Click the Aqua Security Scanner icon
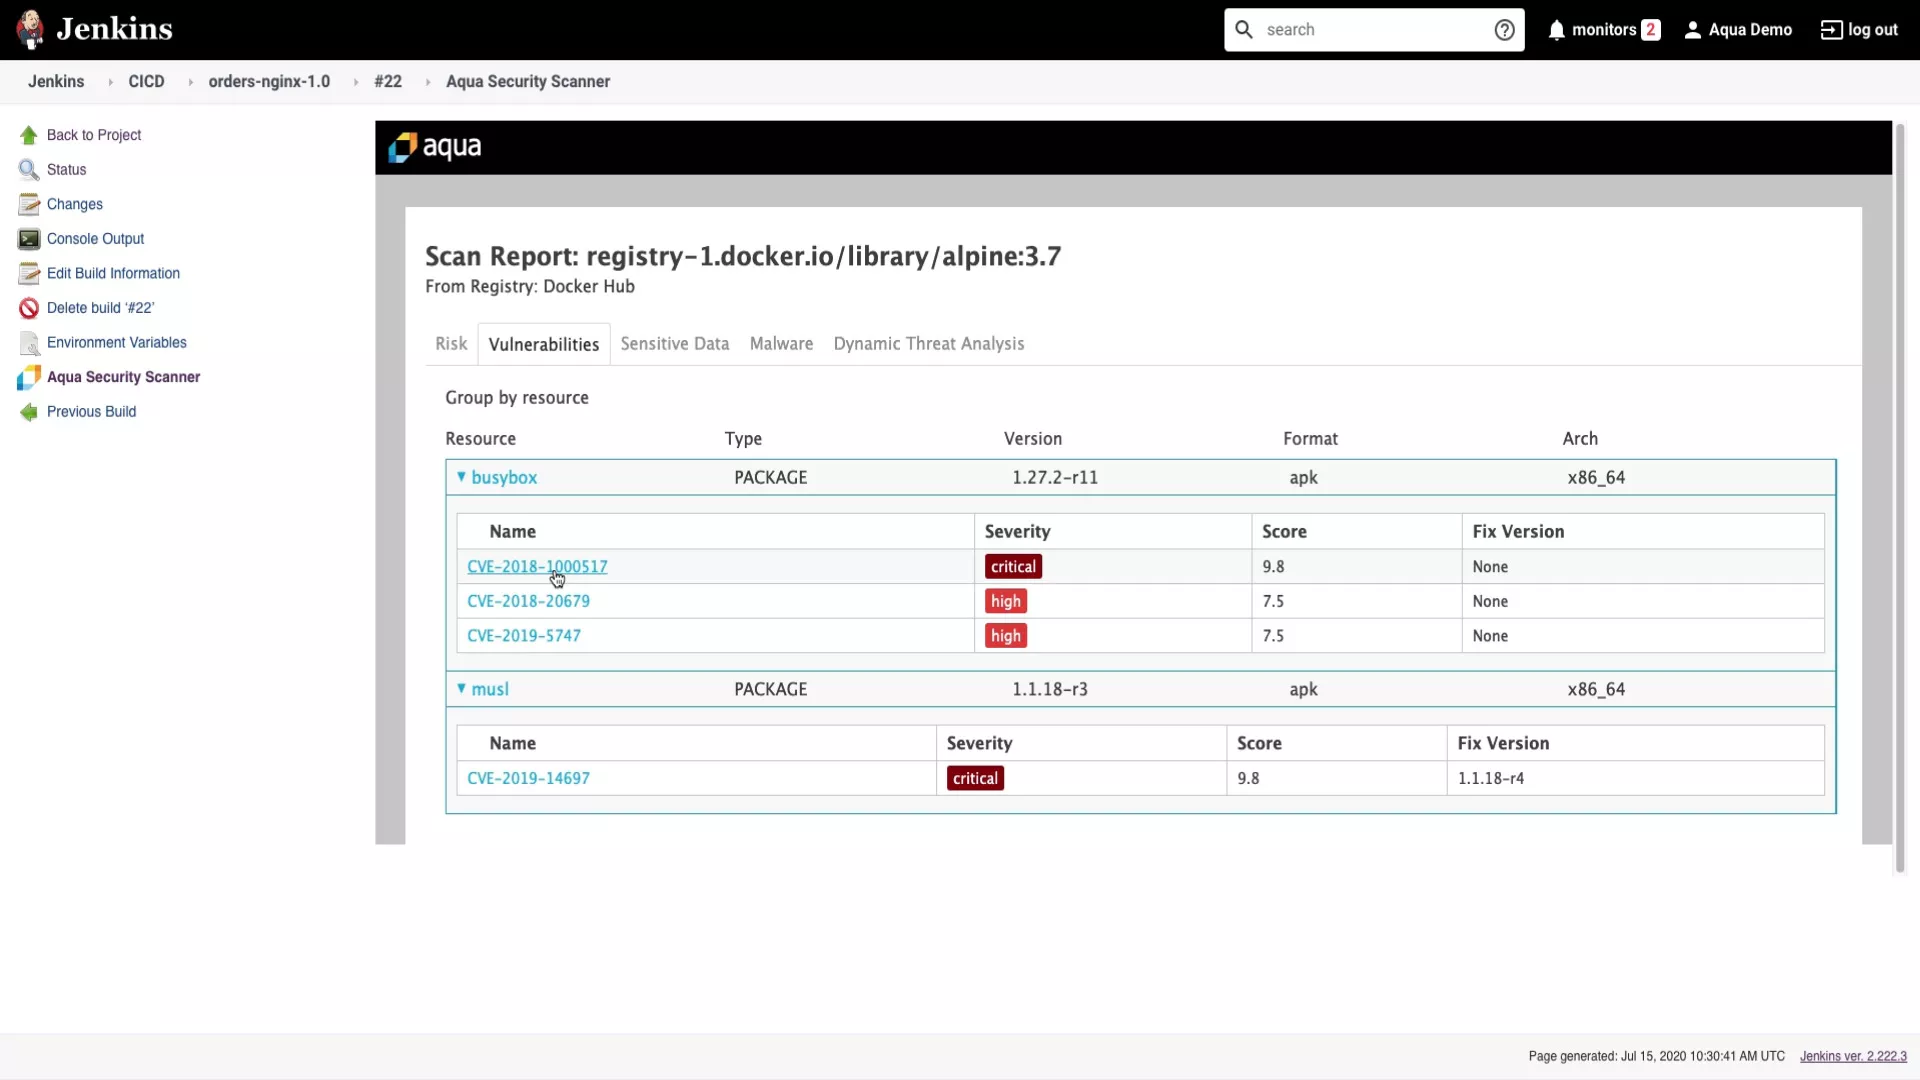Viewport: 1920px width, 1080px height. [29, 376]
